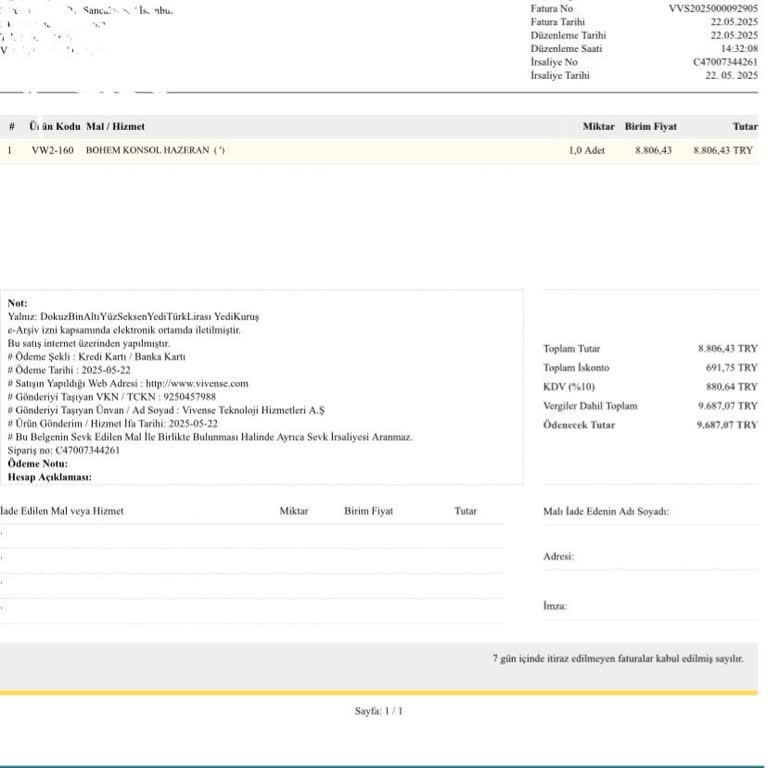
Task: Select the Sevk İrsaliyesi Aranmaz line
Action: tap(210, 437)
